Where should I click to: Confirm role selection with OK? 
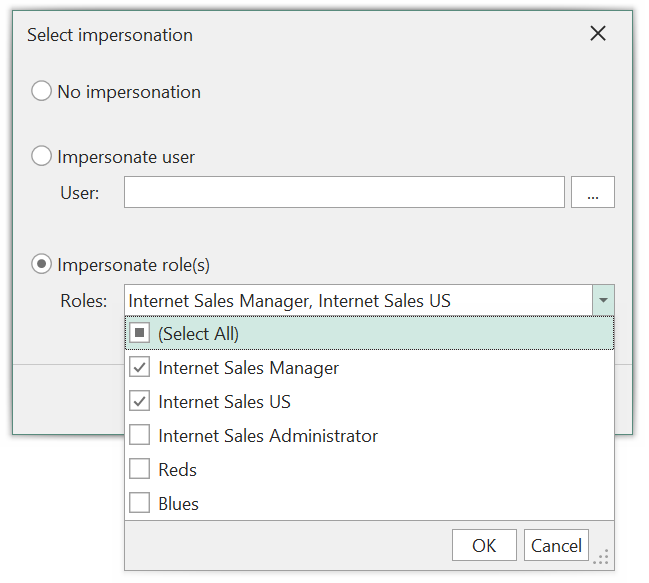tap(484, 545)
